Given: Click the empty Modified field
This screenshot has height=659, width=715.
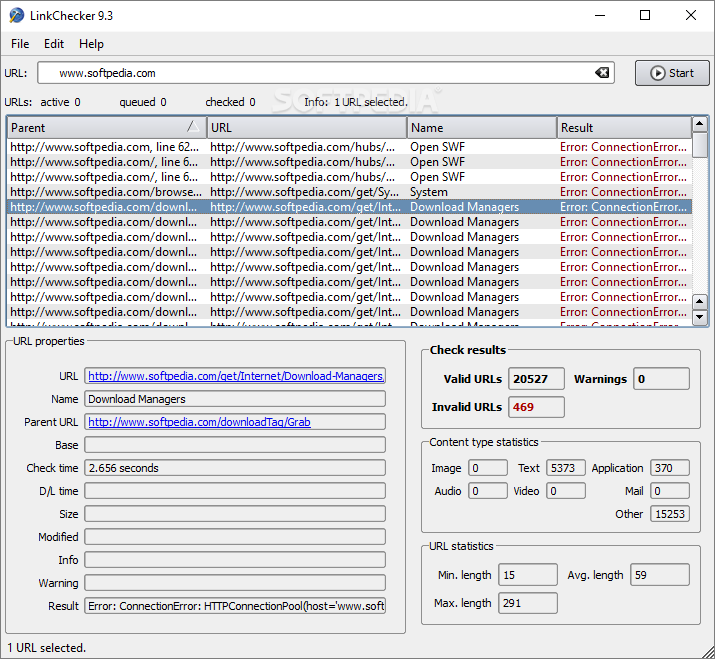Looking at the screenshot, I should point(235,537).
